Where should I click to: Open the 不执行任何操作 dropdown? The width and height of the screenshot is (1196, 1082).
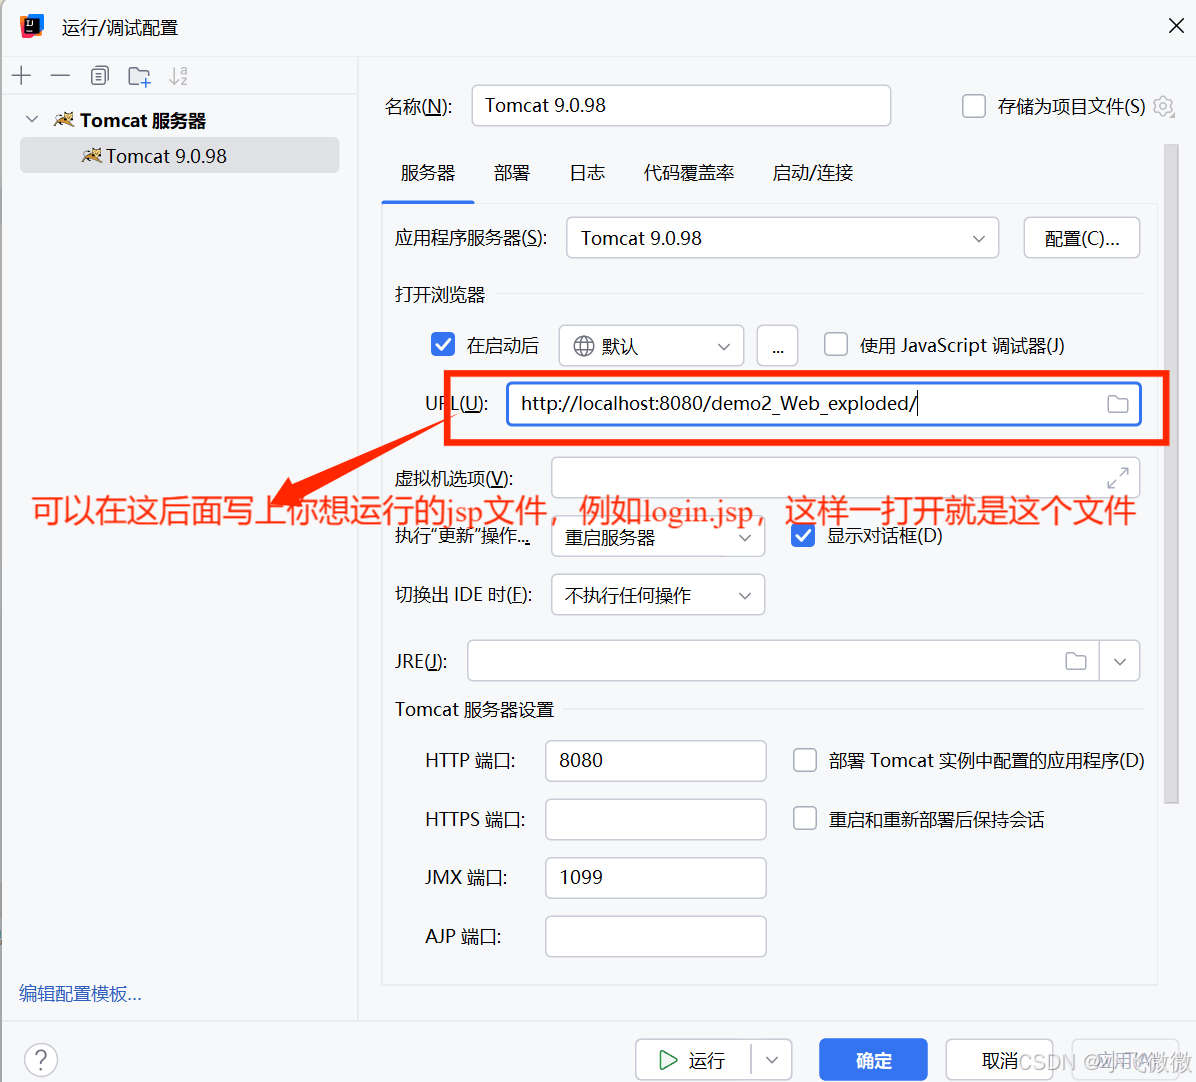click(x=658, y=595)
